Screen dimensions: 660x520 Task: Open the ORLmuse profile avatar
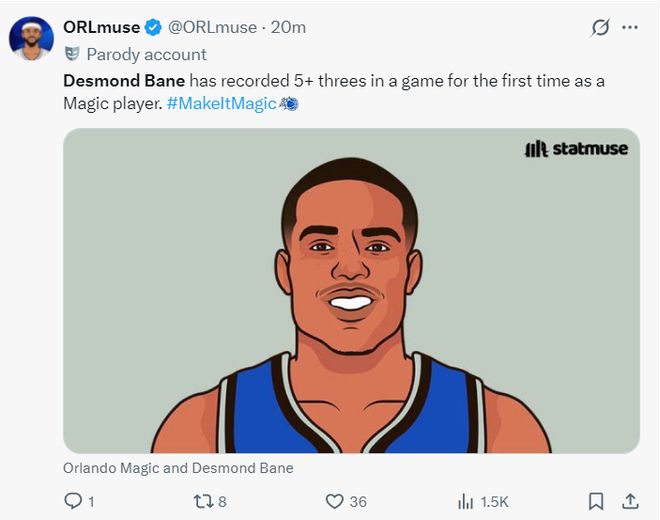[31, 38]
